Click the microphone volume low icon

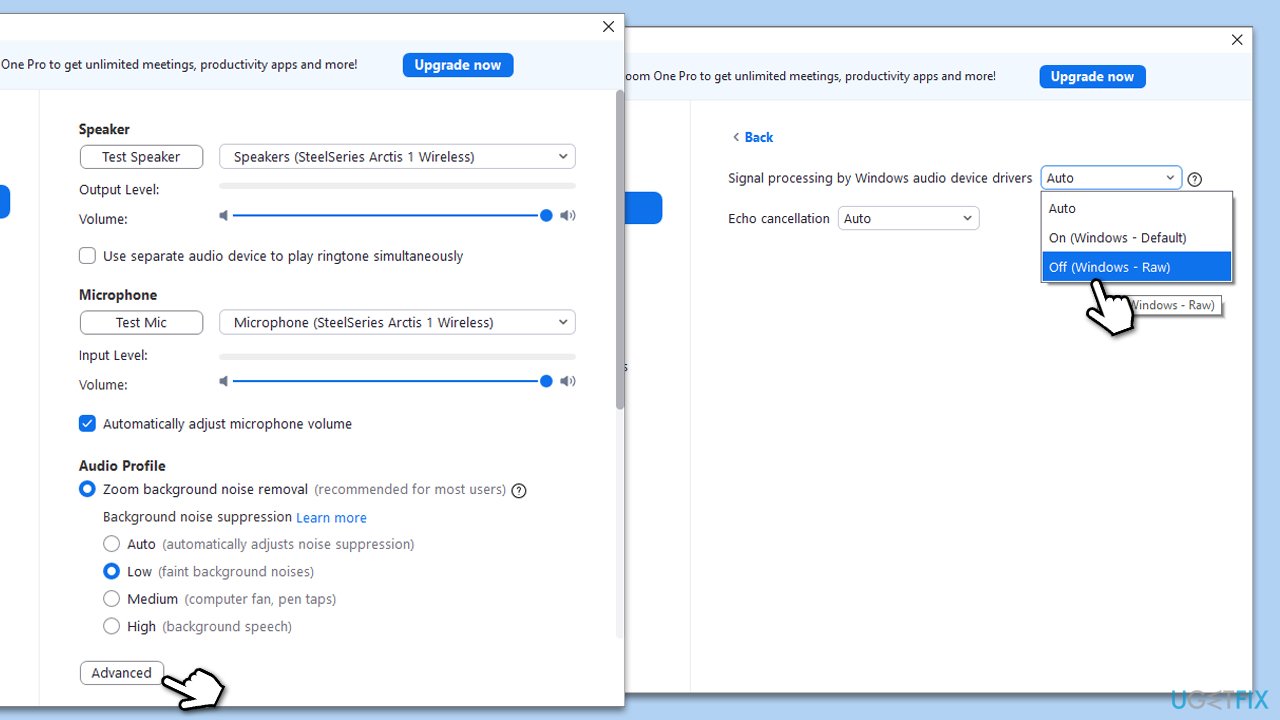tap(224, 381)
